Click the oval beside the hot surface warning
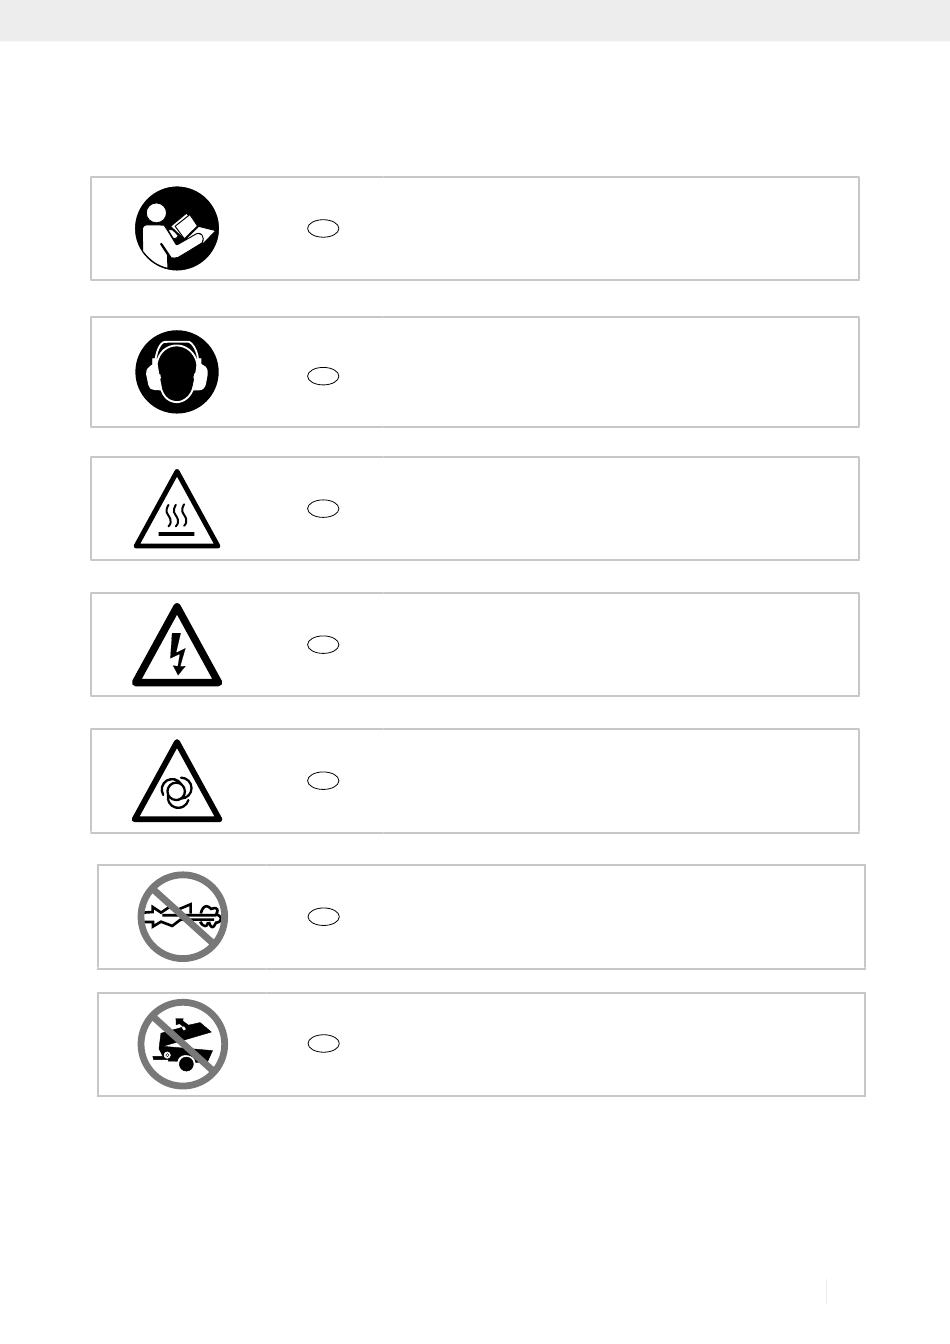The image size is (950, 1344). click(x=323, y=509)
